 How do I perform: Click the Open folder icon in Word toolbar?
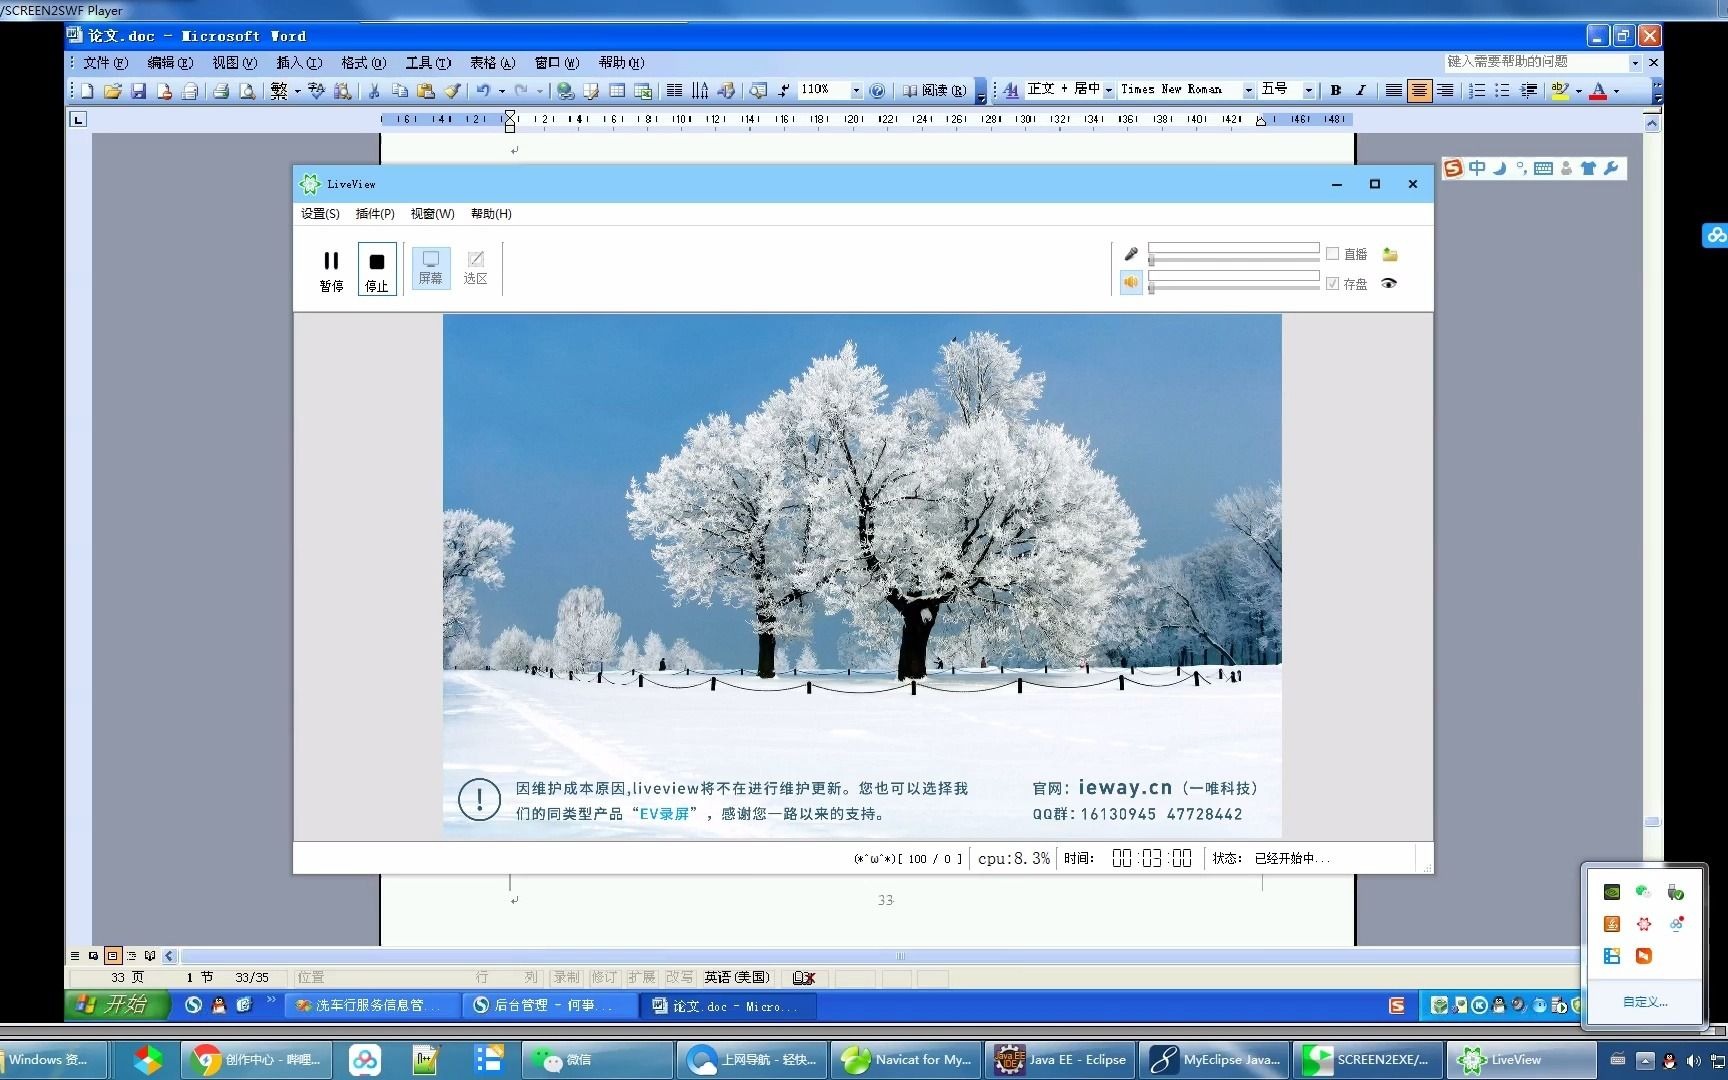pyautogui.click(x=113, y=91)
